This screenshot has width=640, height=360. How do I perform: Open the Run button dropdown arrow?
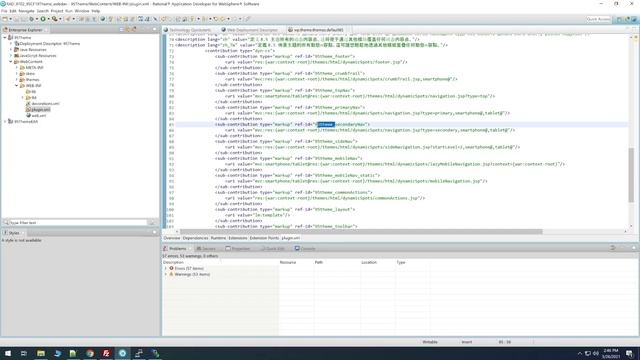pos(48,19)
